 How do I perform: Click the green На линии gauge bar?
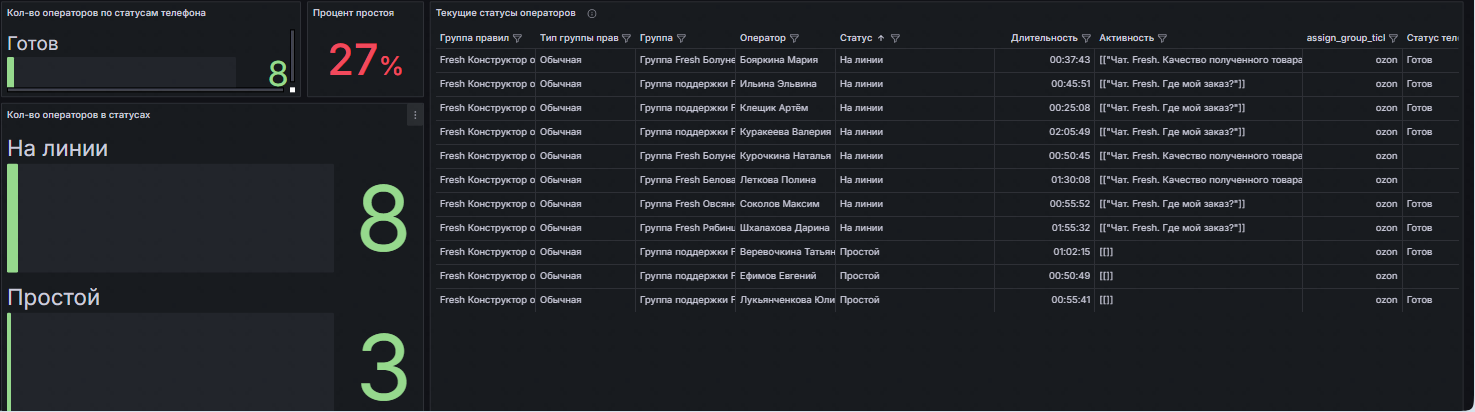pyautogui.click(x=13, y=218)
